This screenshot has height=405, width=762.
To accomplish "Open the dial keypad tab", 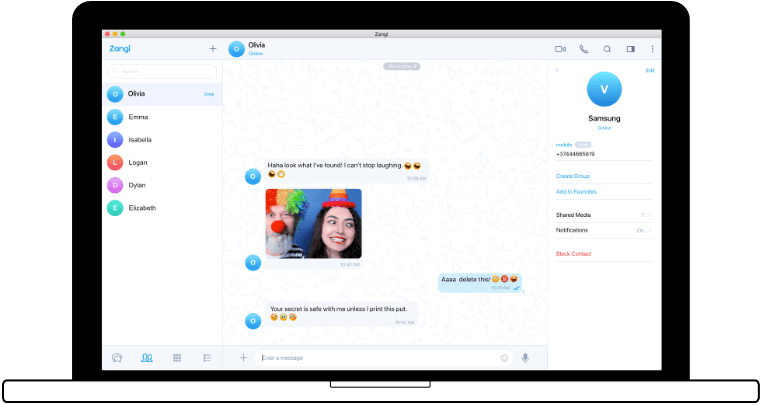I will 177,358.
